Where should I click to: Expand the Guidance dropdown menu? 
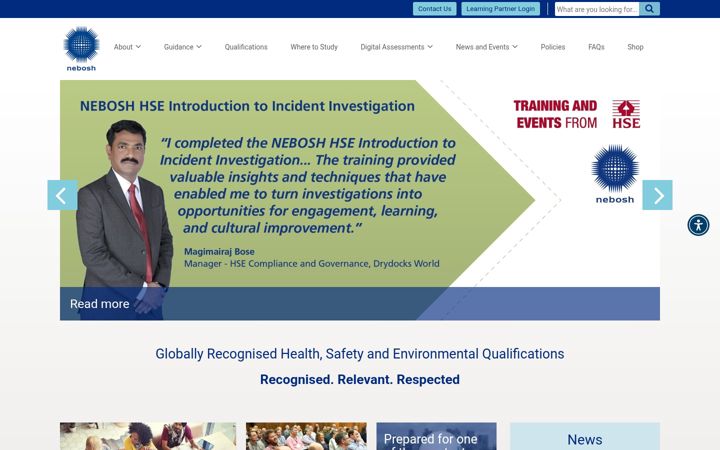point(183,47)
